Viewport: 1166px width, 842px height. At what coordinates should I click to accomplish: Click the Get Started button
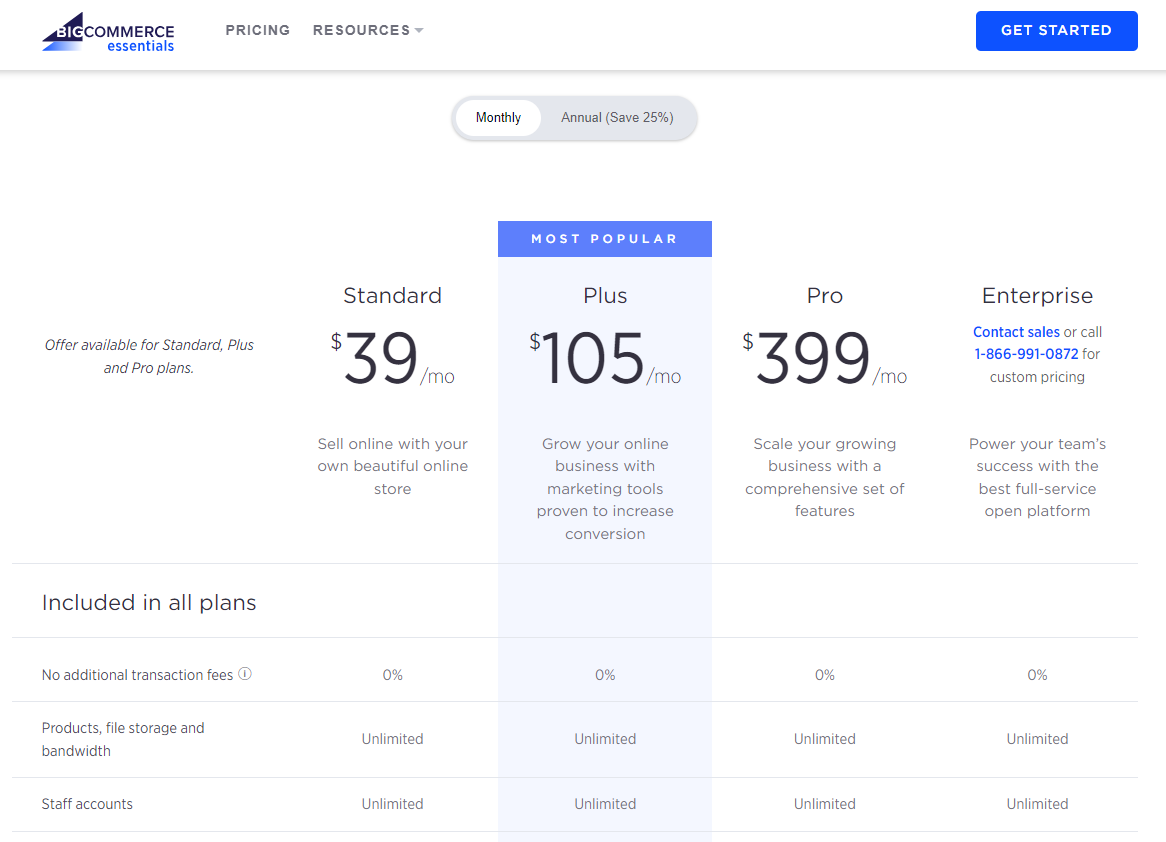[x=1056, y=30]
